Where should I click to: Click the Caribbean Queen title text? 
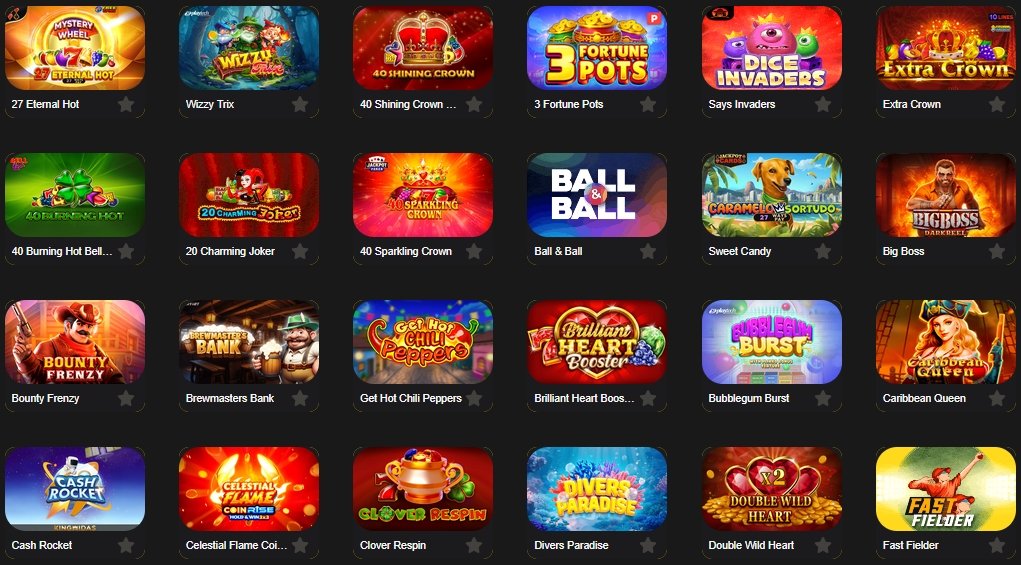click(924, 398)
